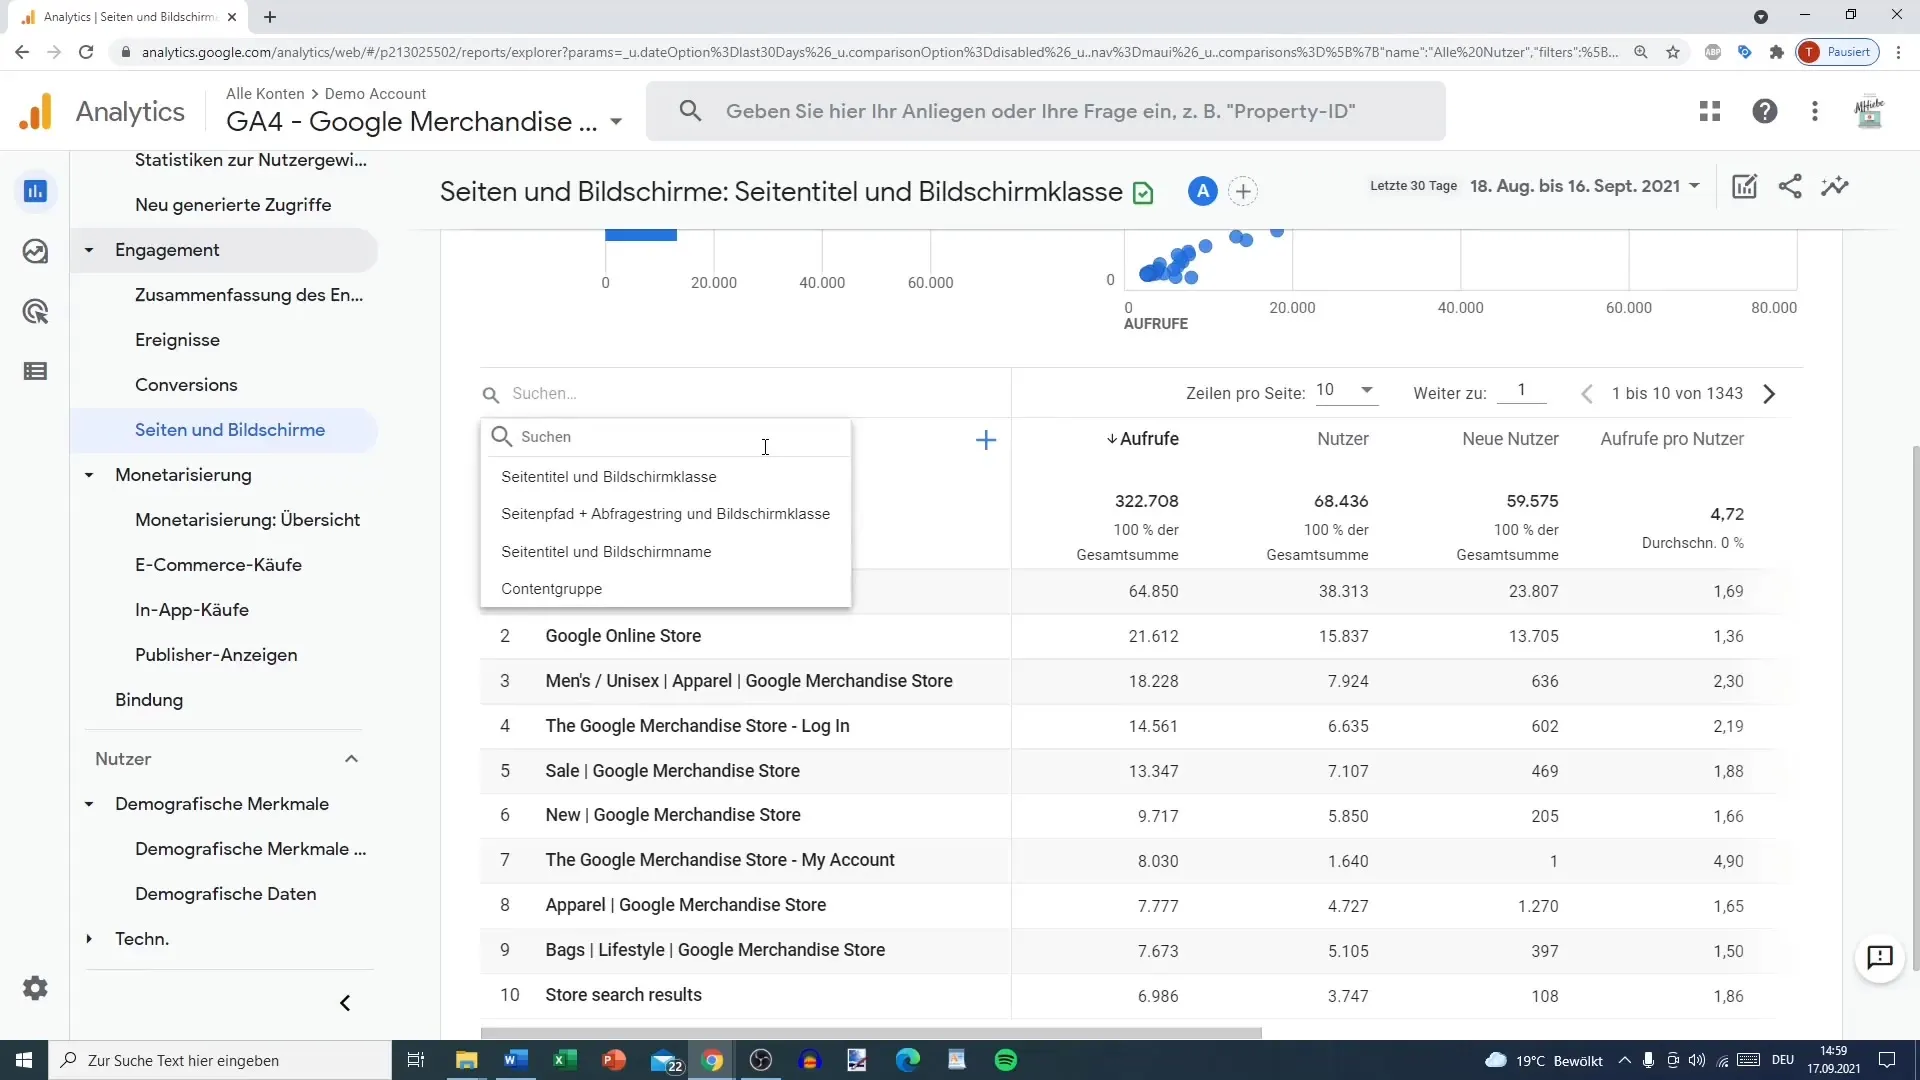
Task: Open the date range dropdown
Action: click(x=1585, y=186)
